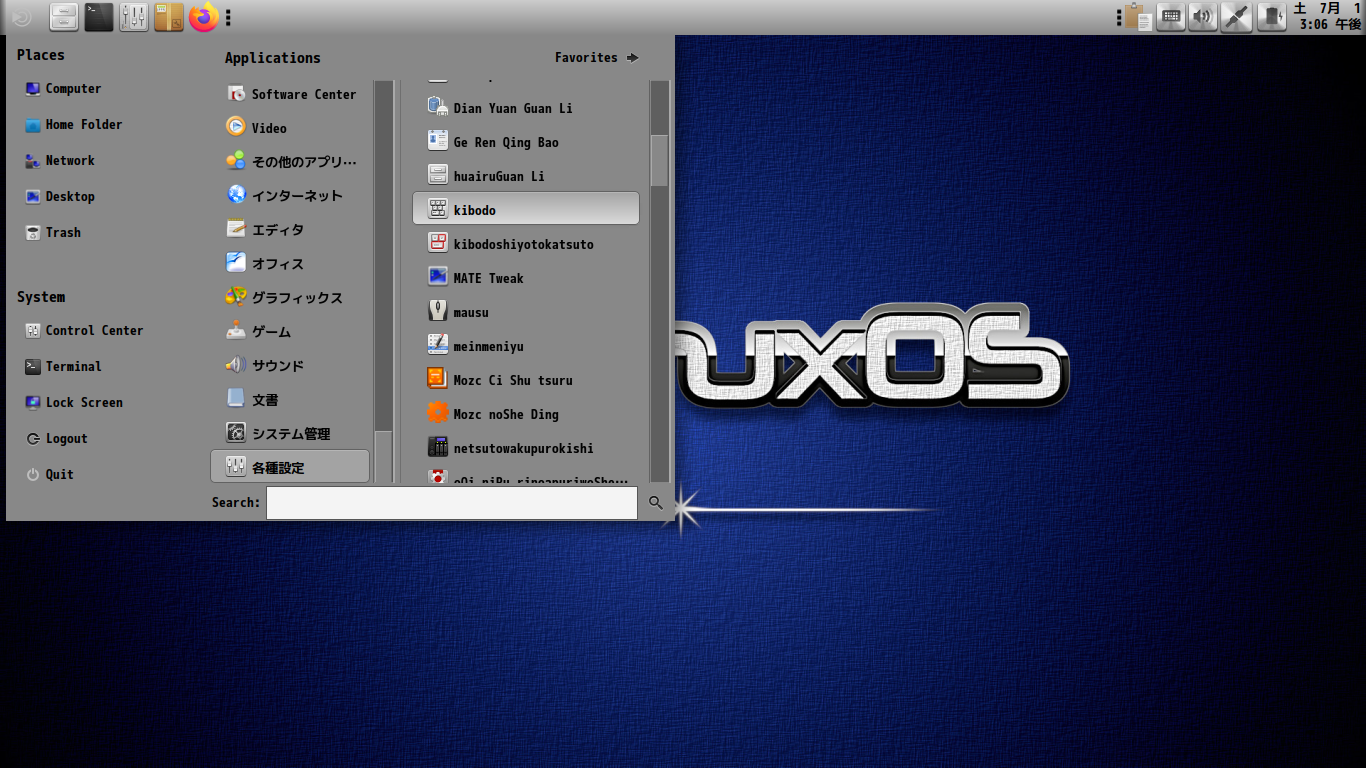Launch MATE Tweak
The image size is (1366, 768).
pos(526,278)
